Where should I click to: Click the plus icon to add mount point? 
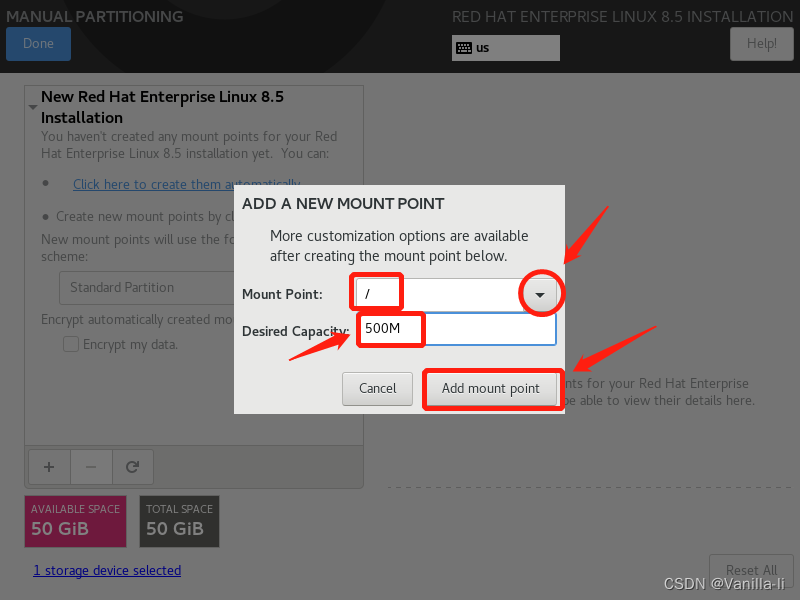49,467
